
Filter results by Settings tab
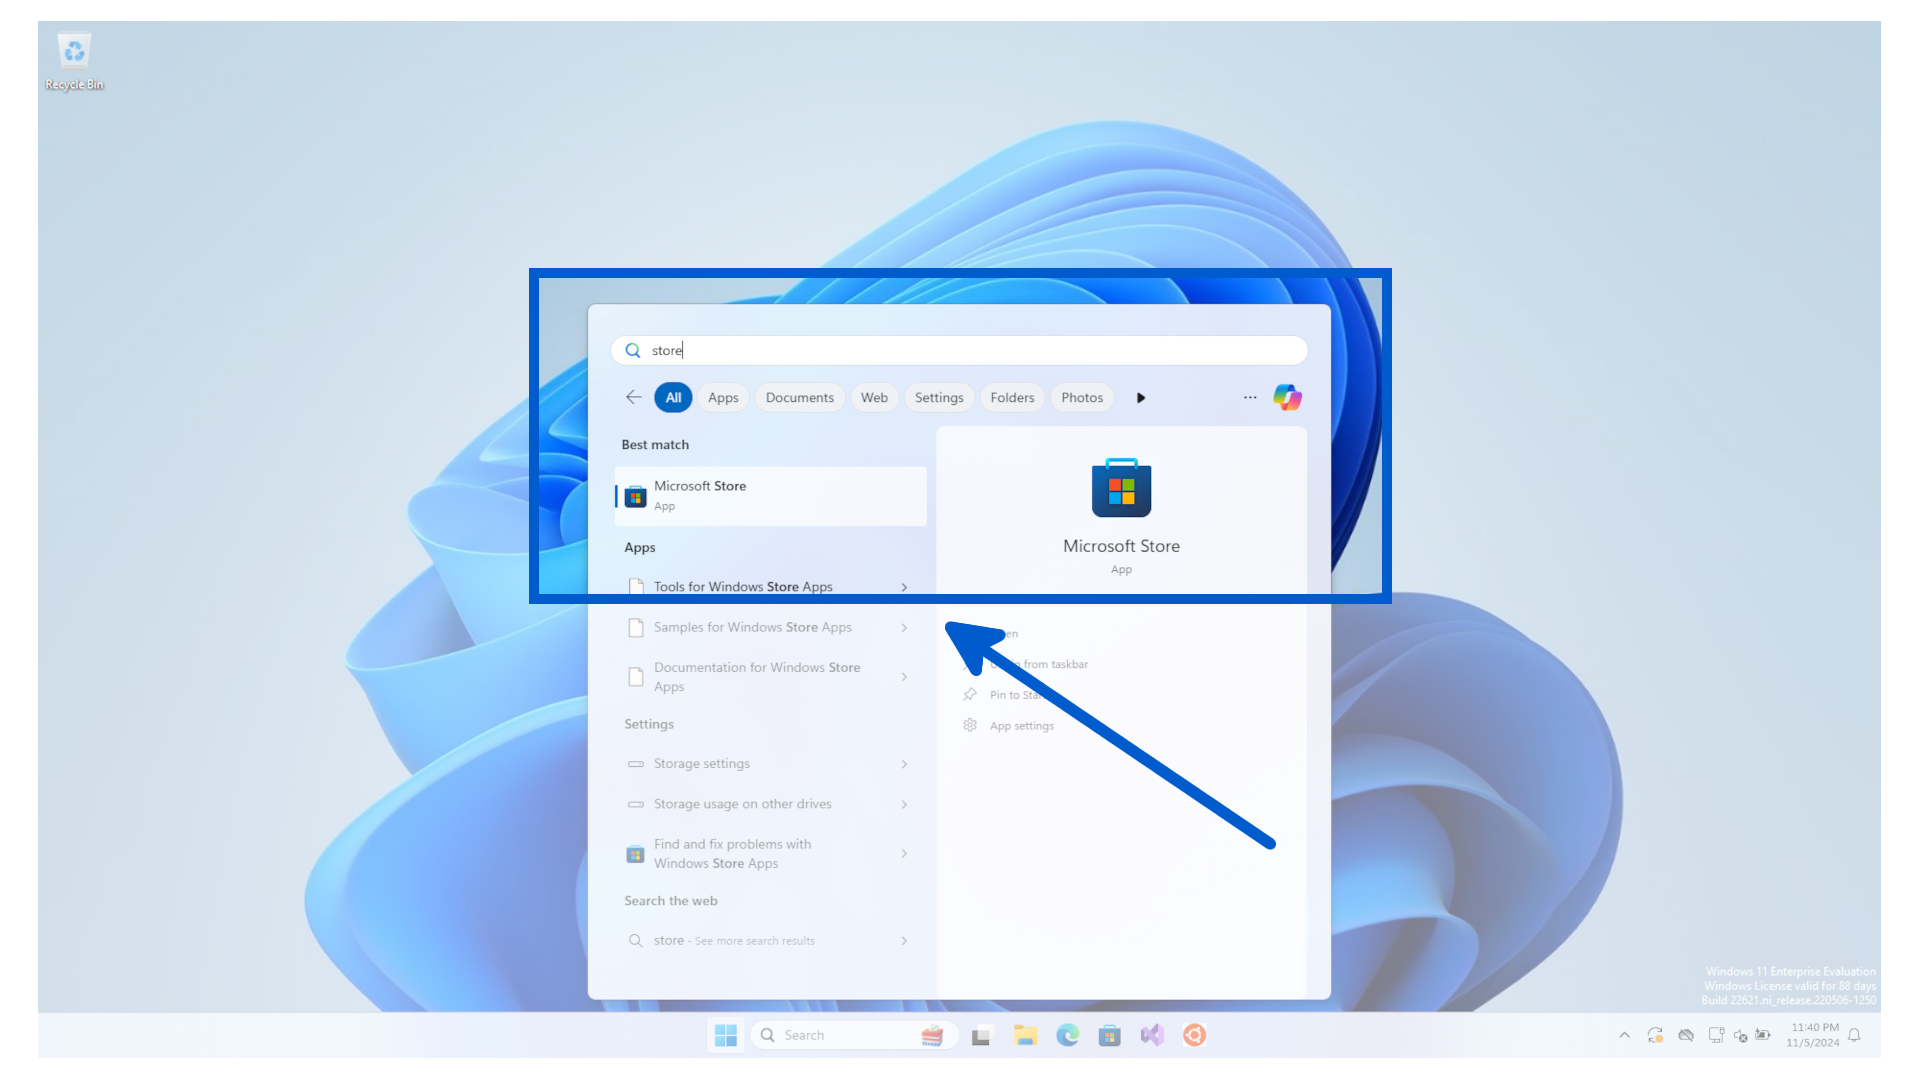[938, 397]
